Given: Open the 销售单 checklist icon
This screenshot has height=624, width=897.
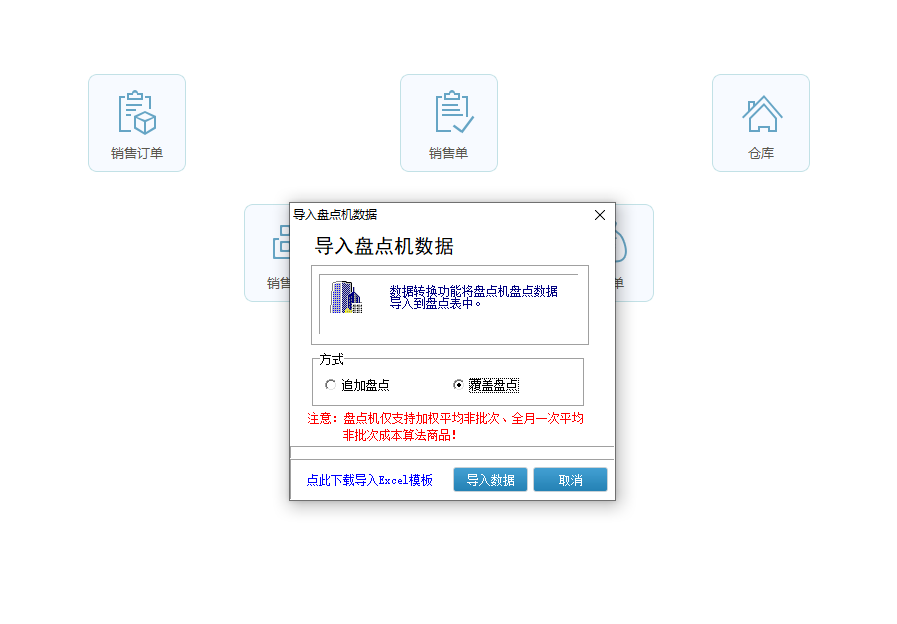Looking at the screenshot, I should pyautogui.click(x=449, y=113).
